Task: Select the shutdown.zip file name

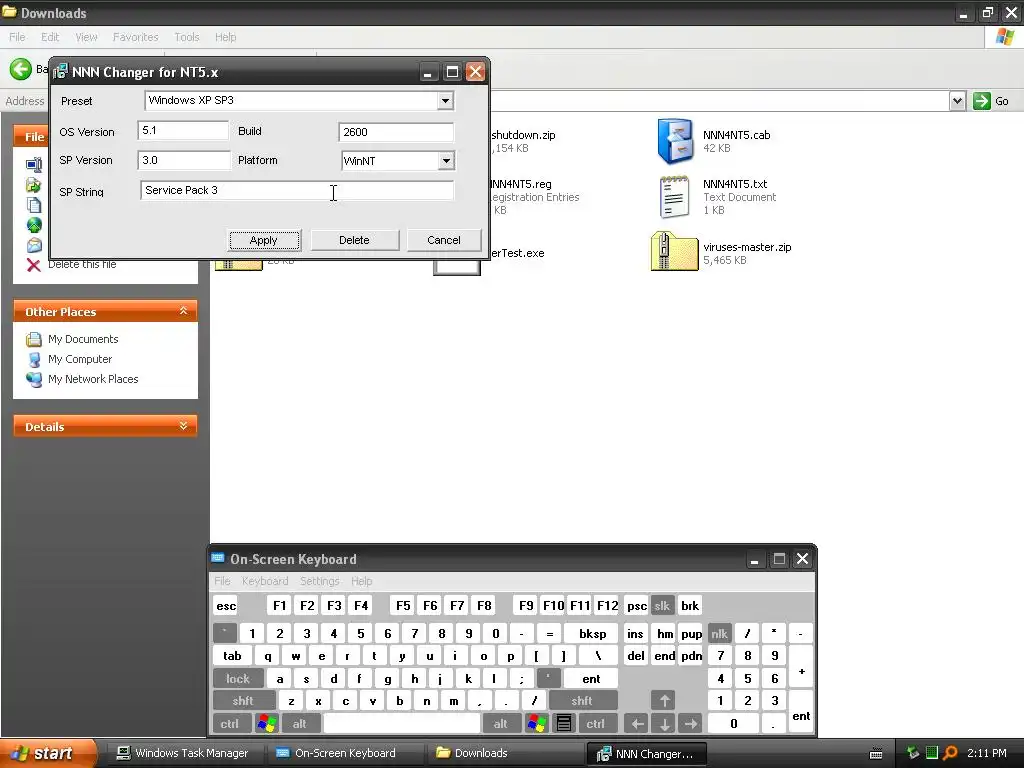Action: 523,135
